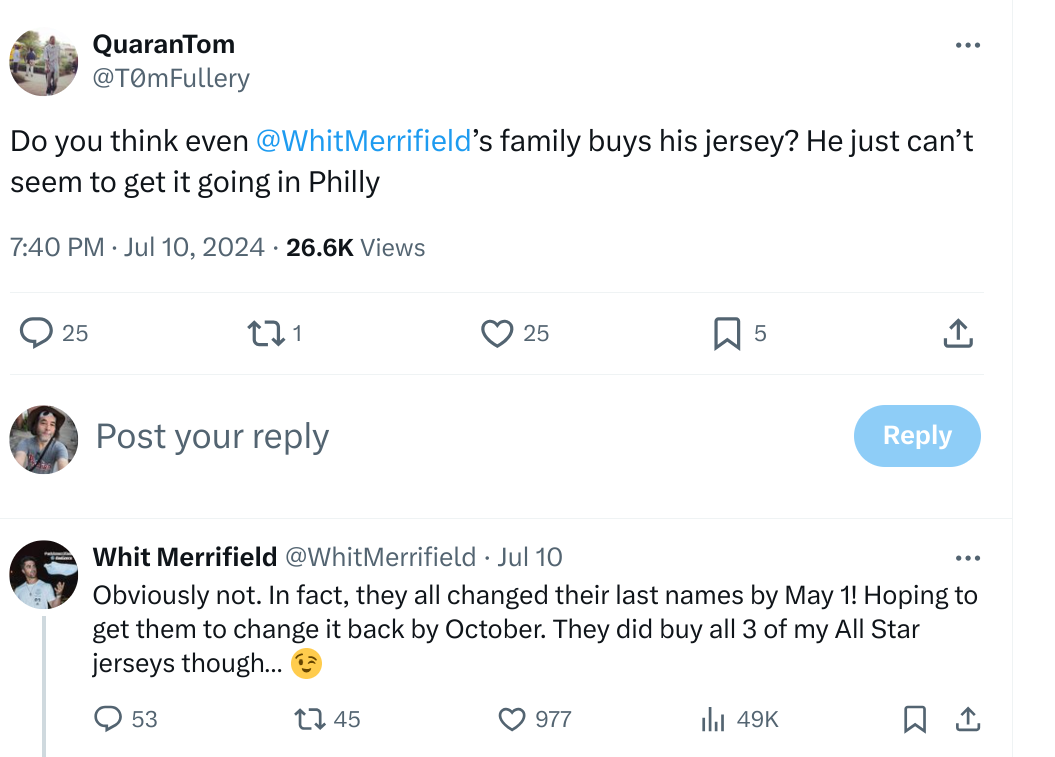The width and height of the screenshot is (1055, 757).
Task: Open Whit Merrifield's profile picture
Action: [x=44, y=575]
